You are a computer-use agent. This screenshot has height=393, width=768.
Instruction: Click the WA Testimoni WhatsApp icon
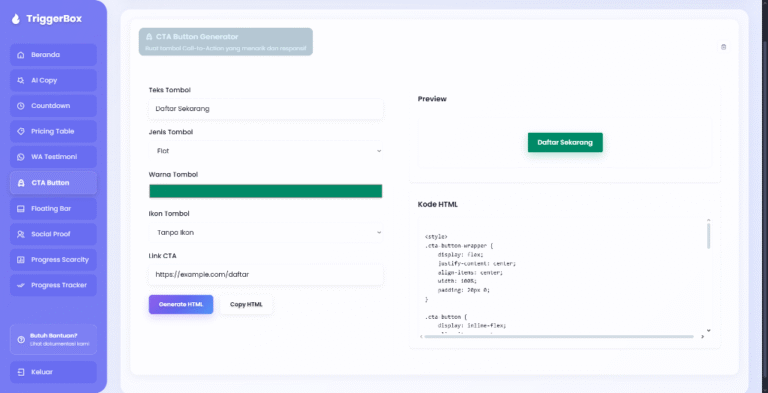tap(21, 157)
